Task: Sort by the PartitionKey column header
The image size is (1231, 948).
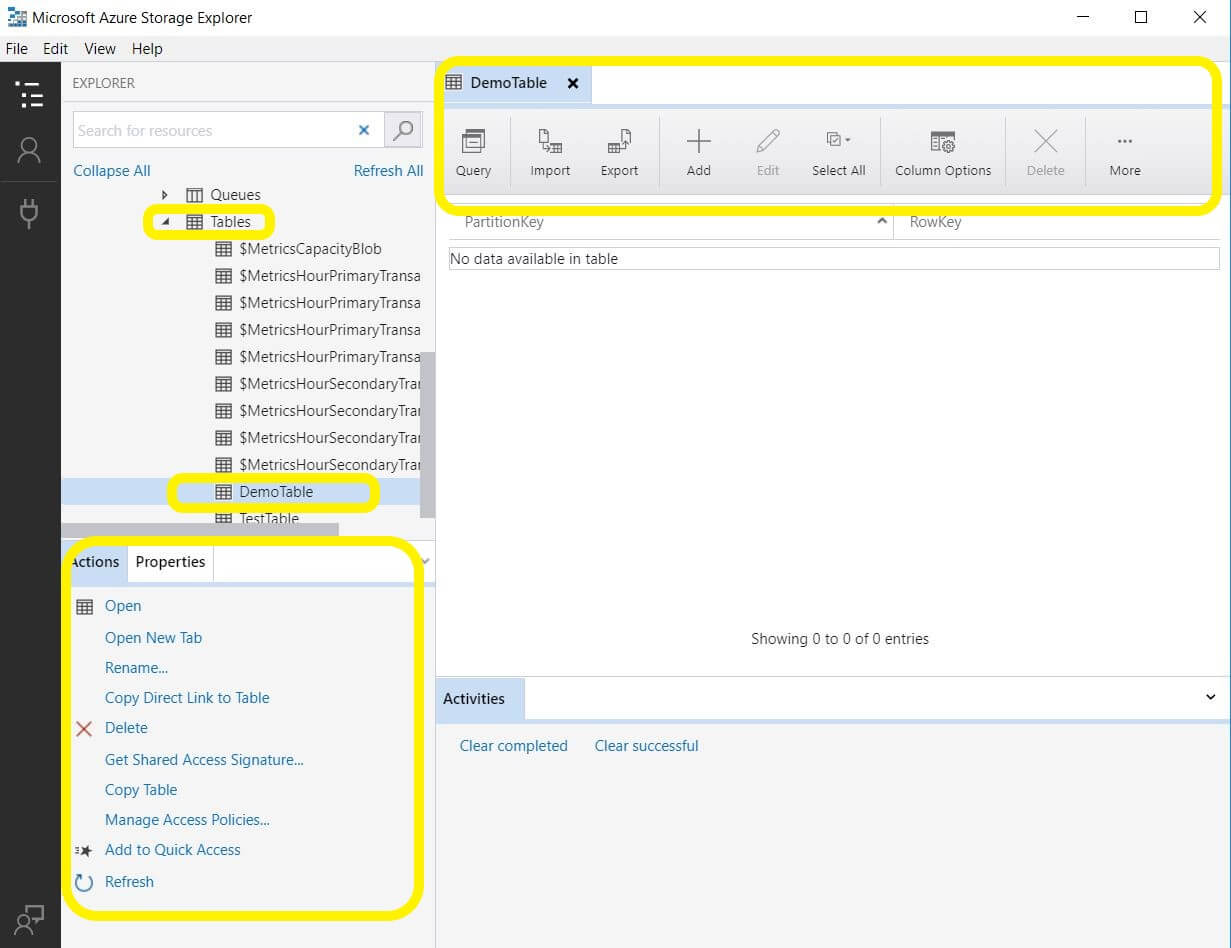Action: click(x=670, y=222)
